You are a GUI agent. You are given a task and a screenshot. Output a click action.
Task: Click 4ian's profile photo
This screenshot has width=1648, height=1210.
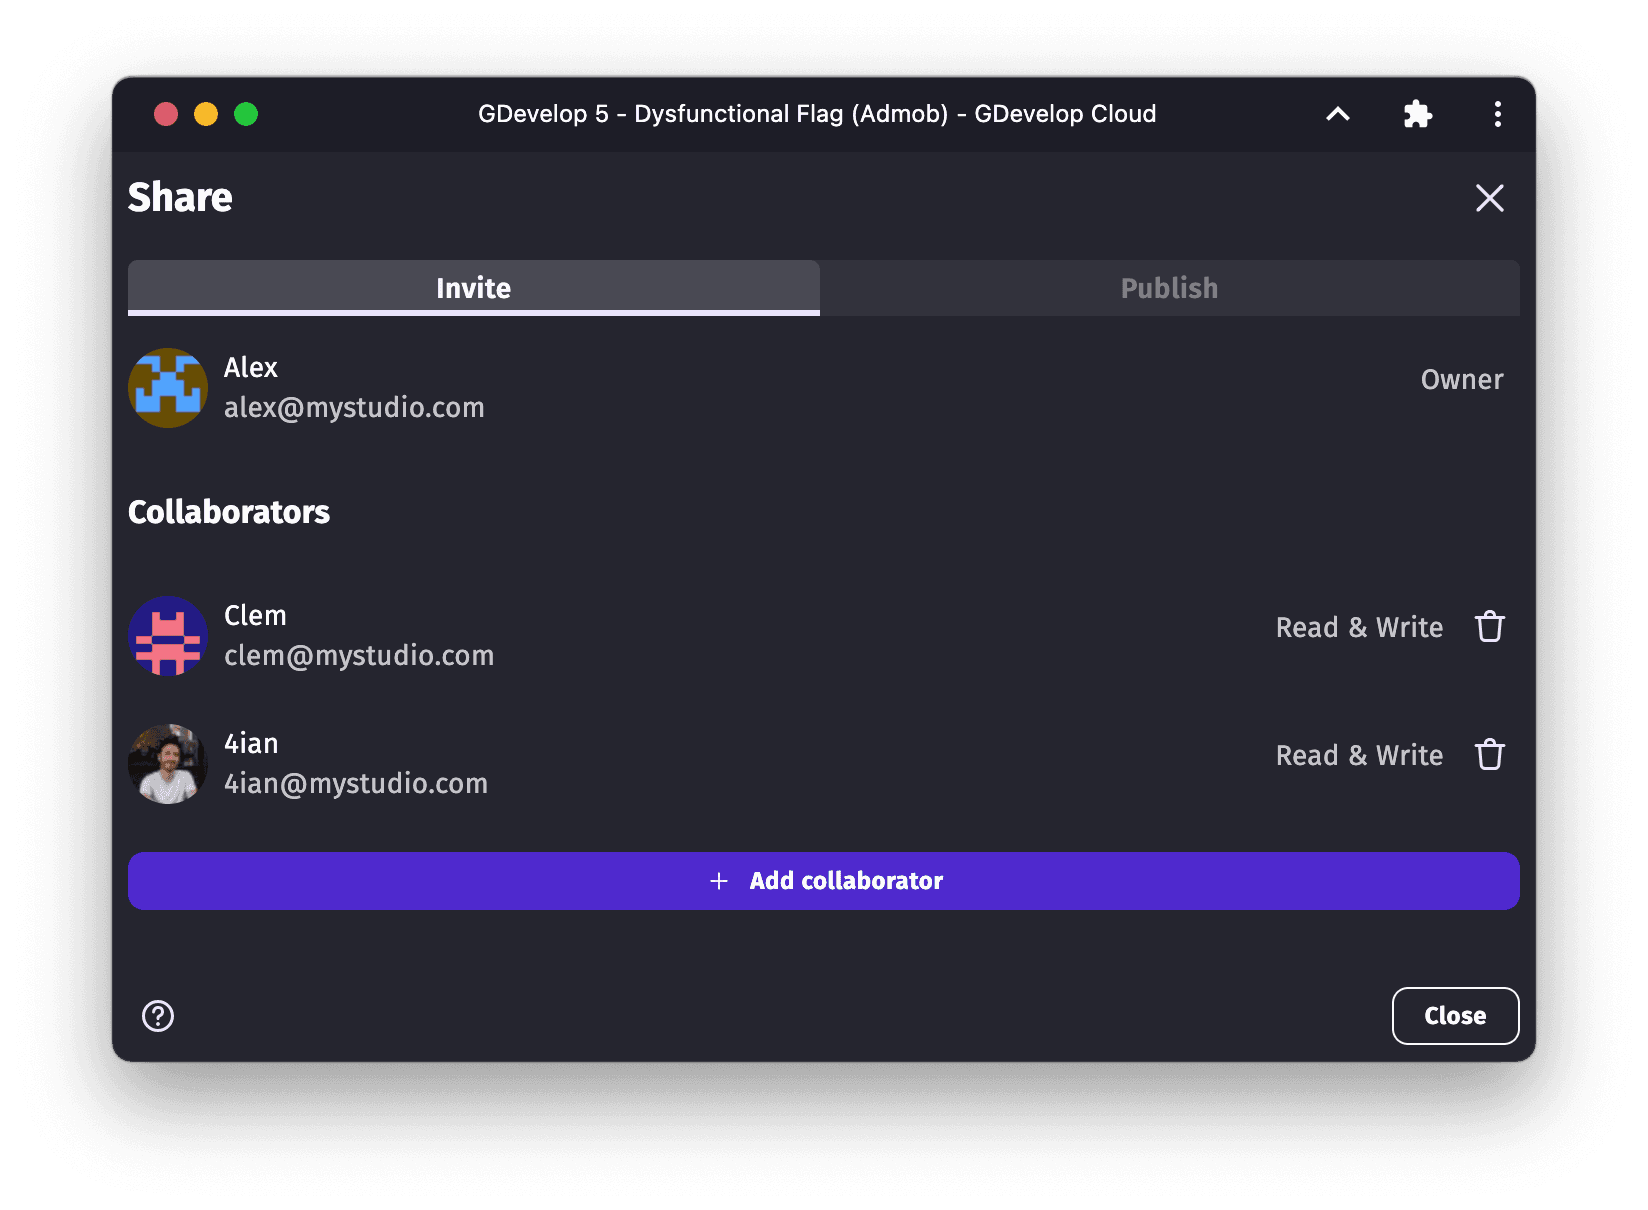click(167, 763)
